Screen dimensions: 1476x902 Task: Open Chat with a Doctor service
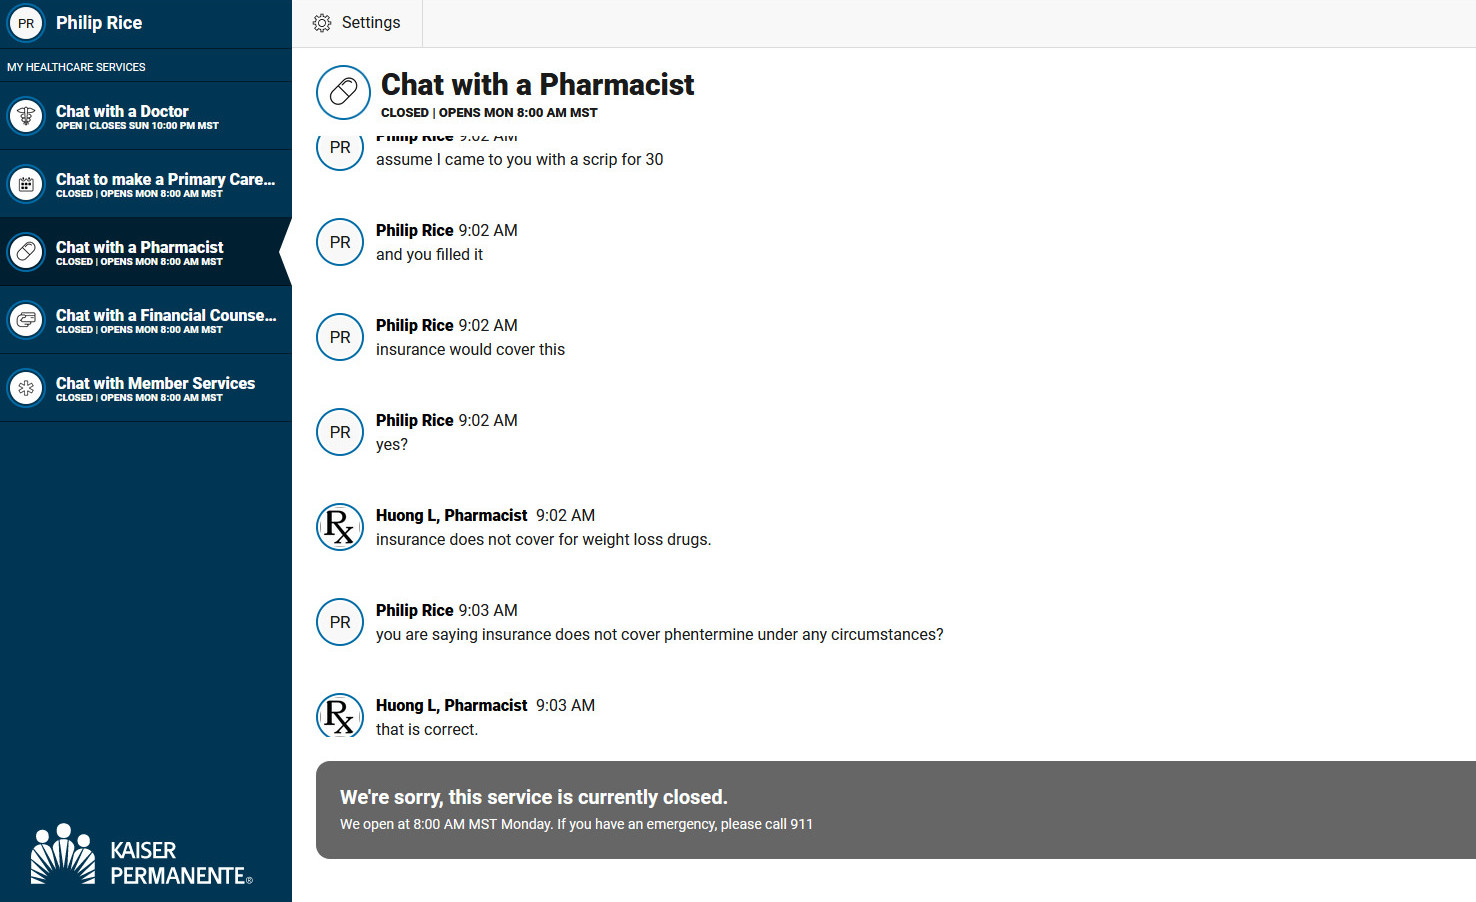tap(146, 116)
